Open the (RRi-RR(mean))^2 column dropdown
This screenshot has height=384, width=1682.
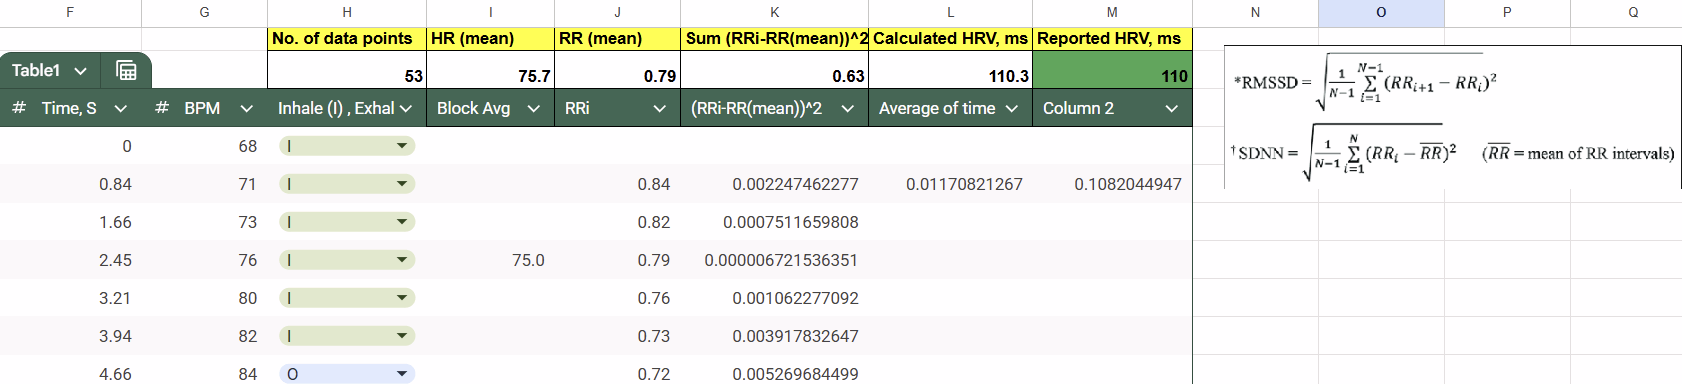[848, 109]
